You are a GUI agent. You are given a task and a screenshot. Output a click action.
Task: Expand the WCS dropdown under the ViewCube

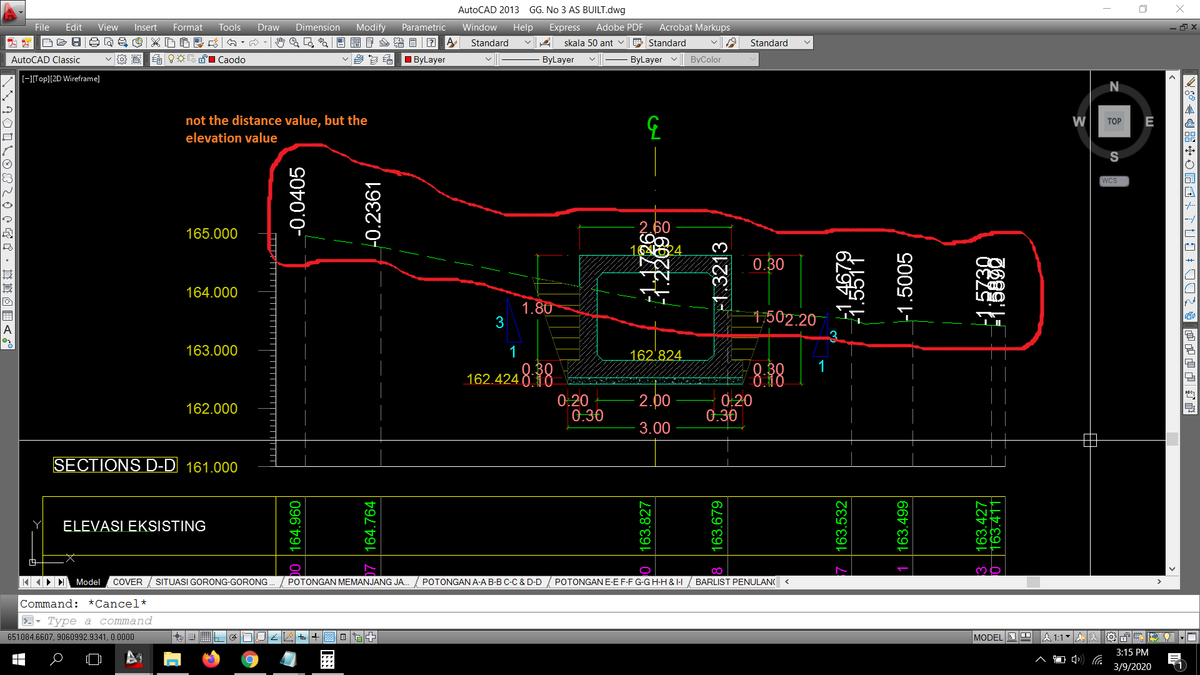pos(1114,181)
